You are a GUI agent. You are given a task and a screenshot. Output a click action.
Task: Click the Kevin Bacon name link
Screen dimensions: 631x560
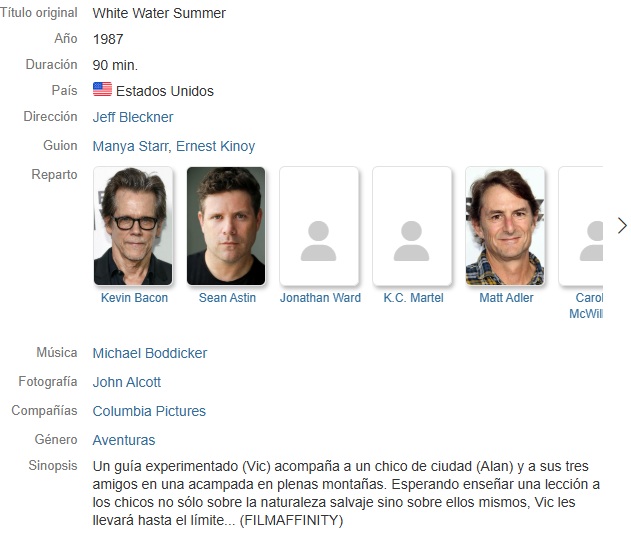134,298
